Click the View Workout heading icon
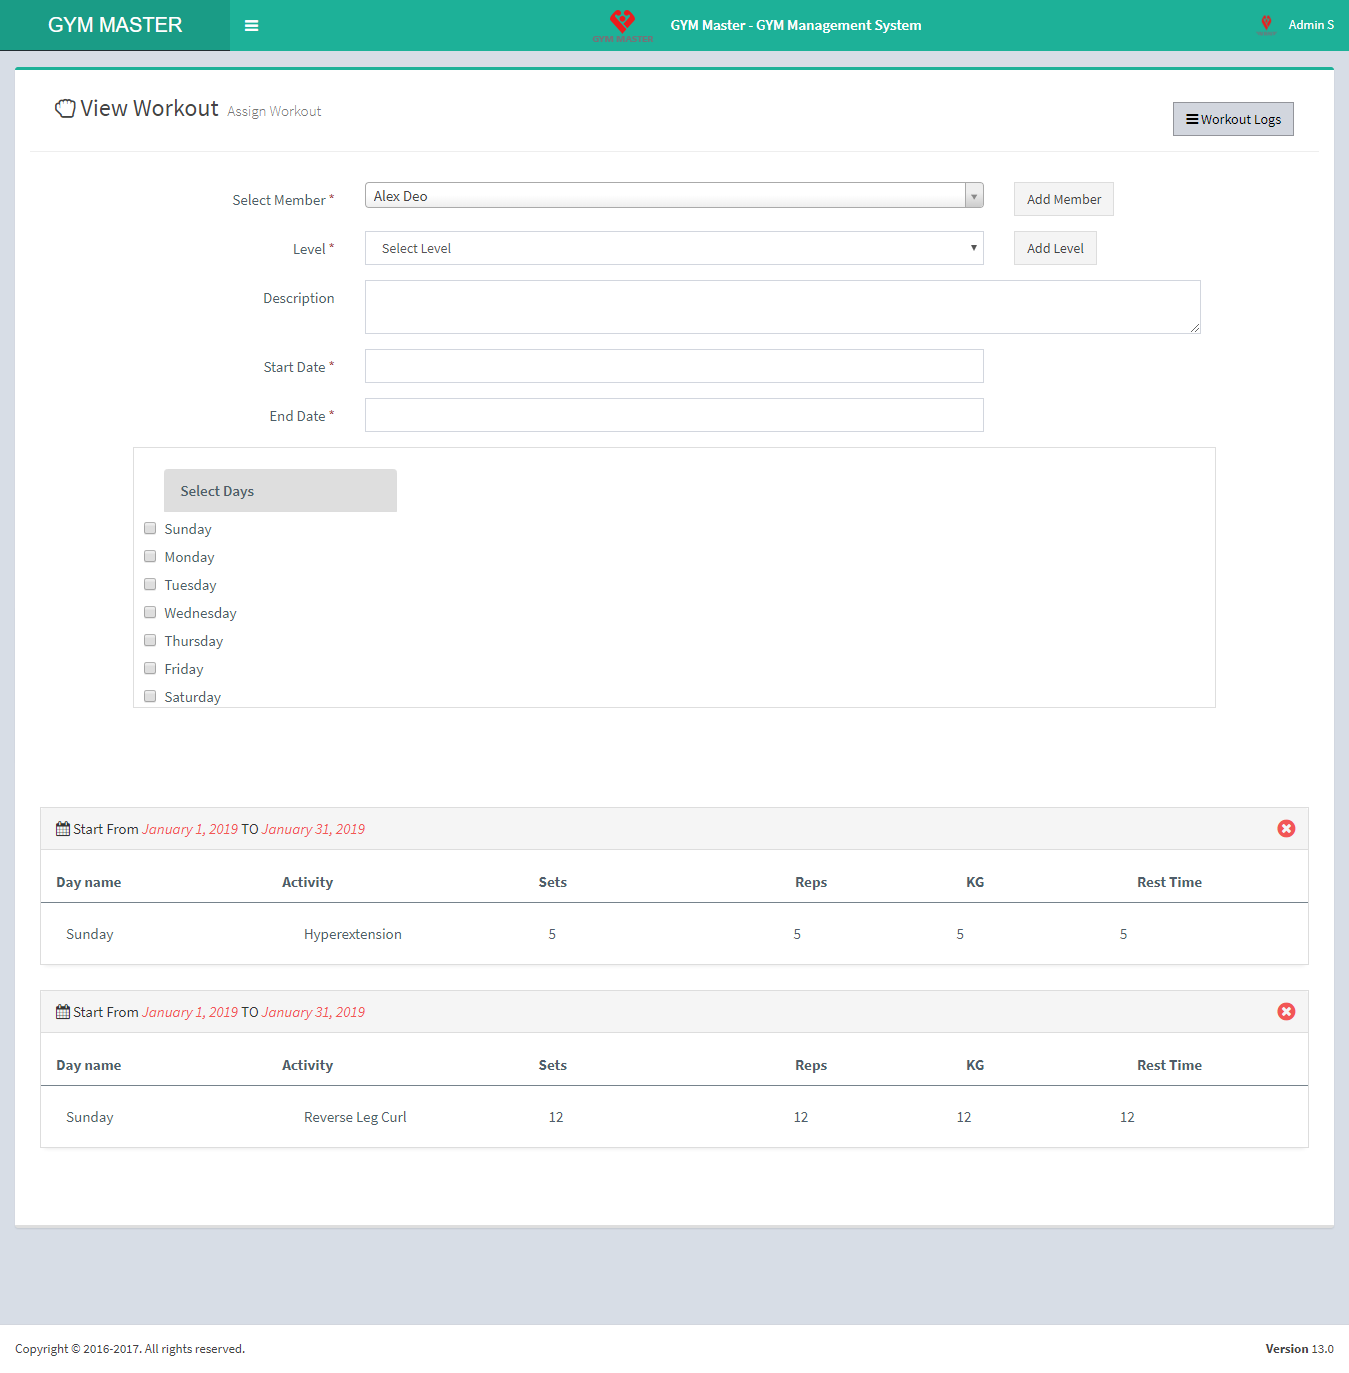The width and height of the screenshot is (1349, 1373). click(x=65, y=109)
